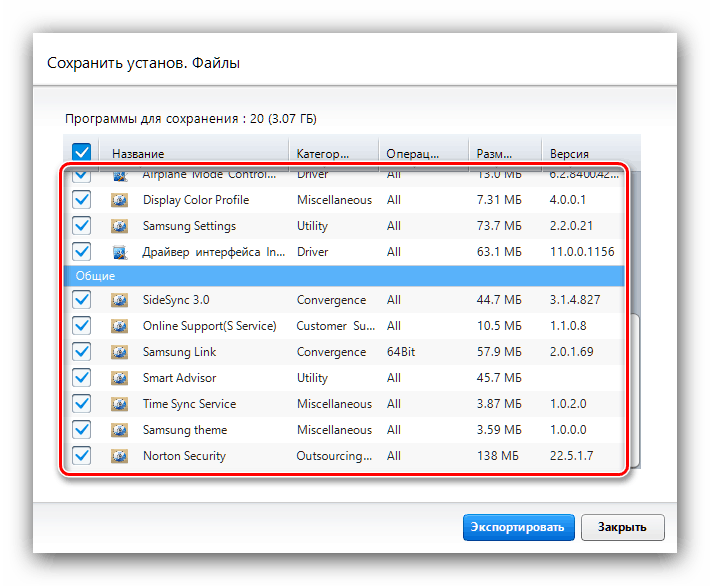Image resolution: width=710 pixels, height=586 pixels.
Task: Click the 73.7 МБ size value
Action: coord(499,226)
